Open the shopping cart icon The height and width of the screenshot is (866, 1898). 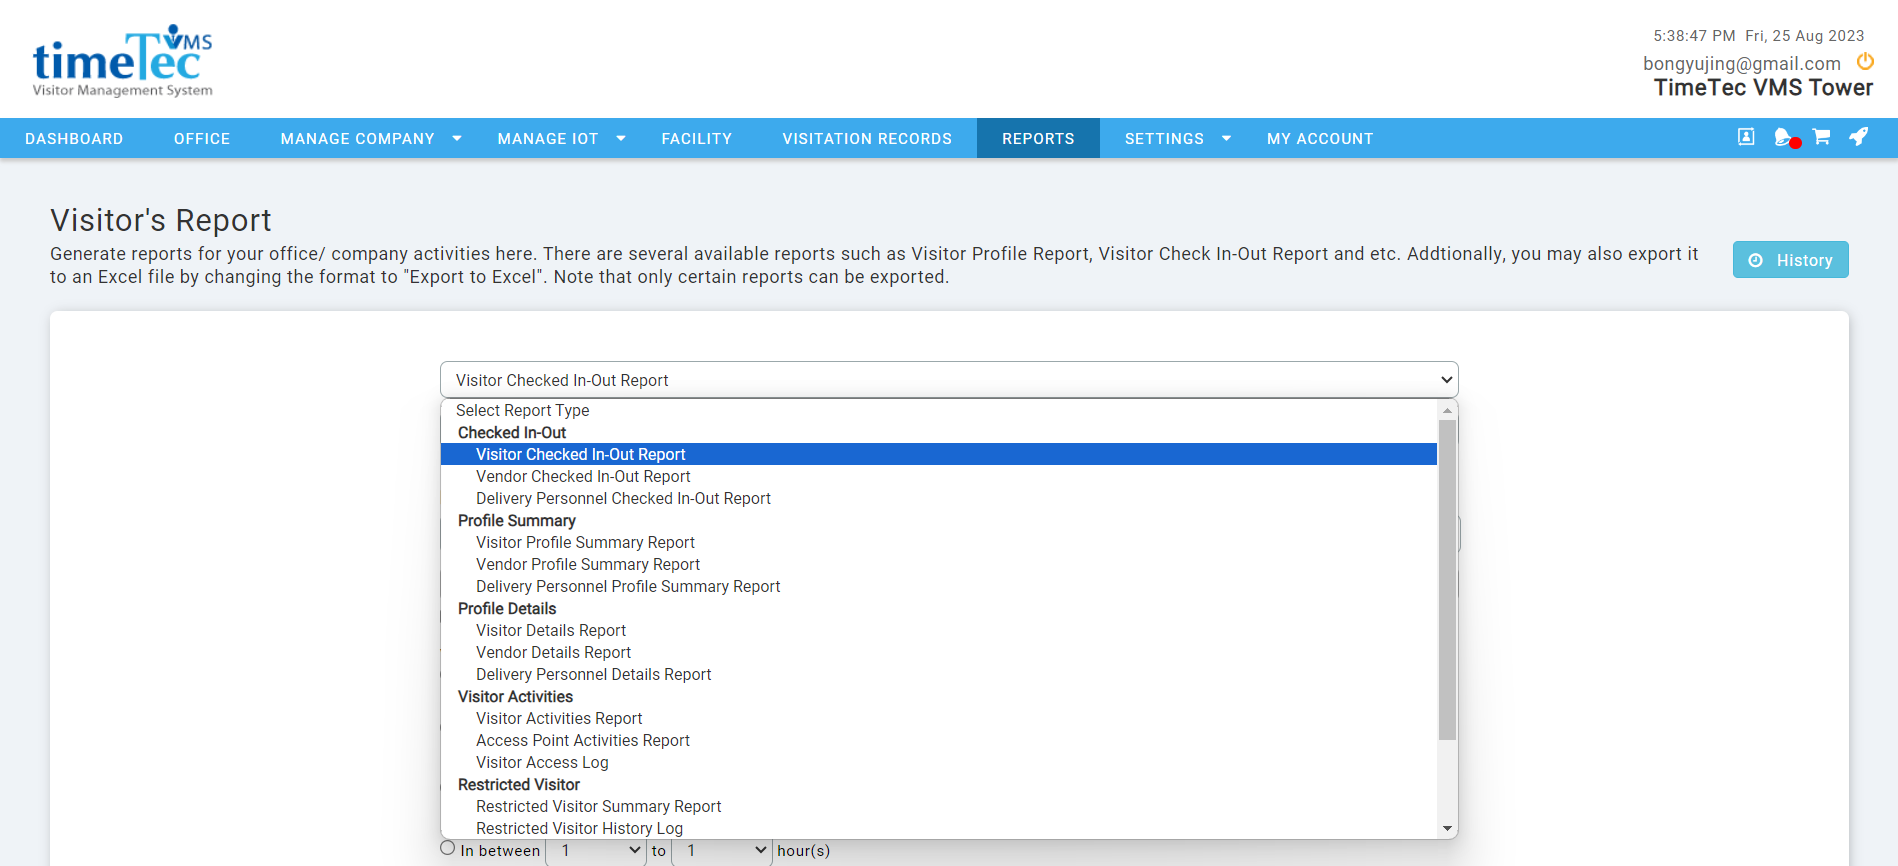click(1822, 137)
